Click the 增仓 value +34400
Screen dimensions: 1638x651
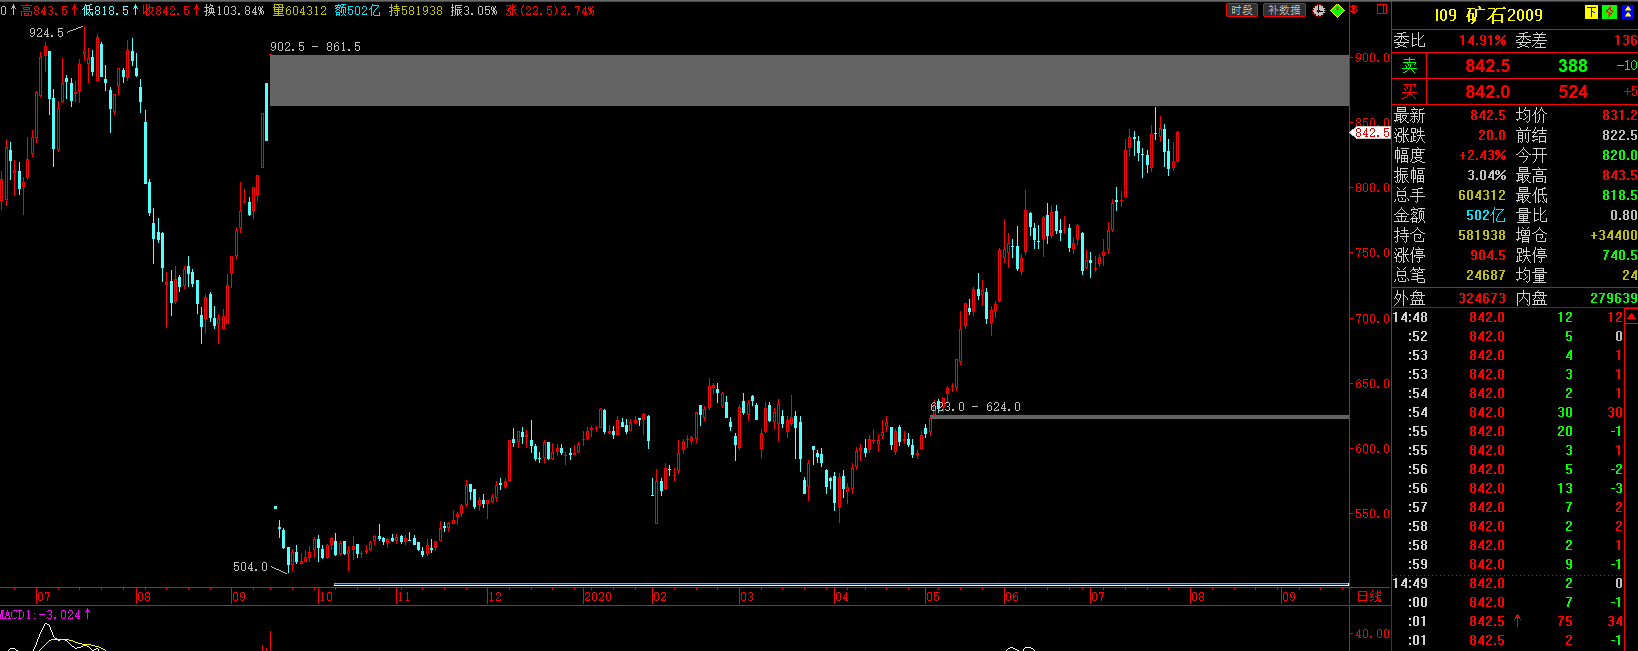(x=1613, y=236)
